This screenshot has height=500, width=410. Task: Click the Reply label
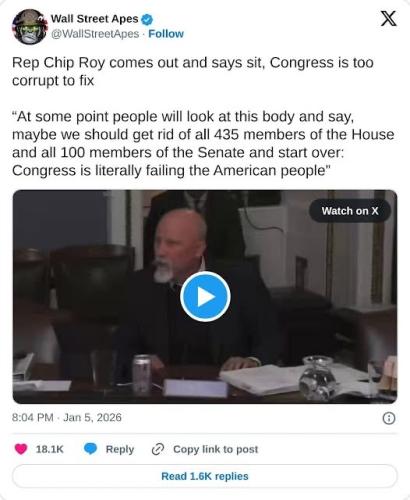tap(120, 449)
